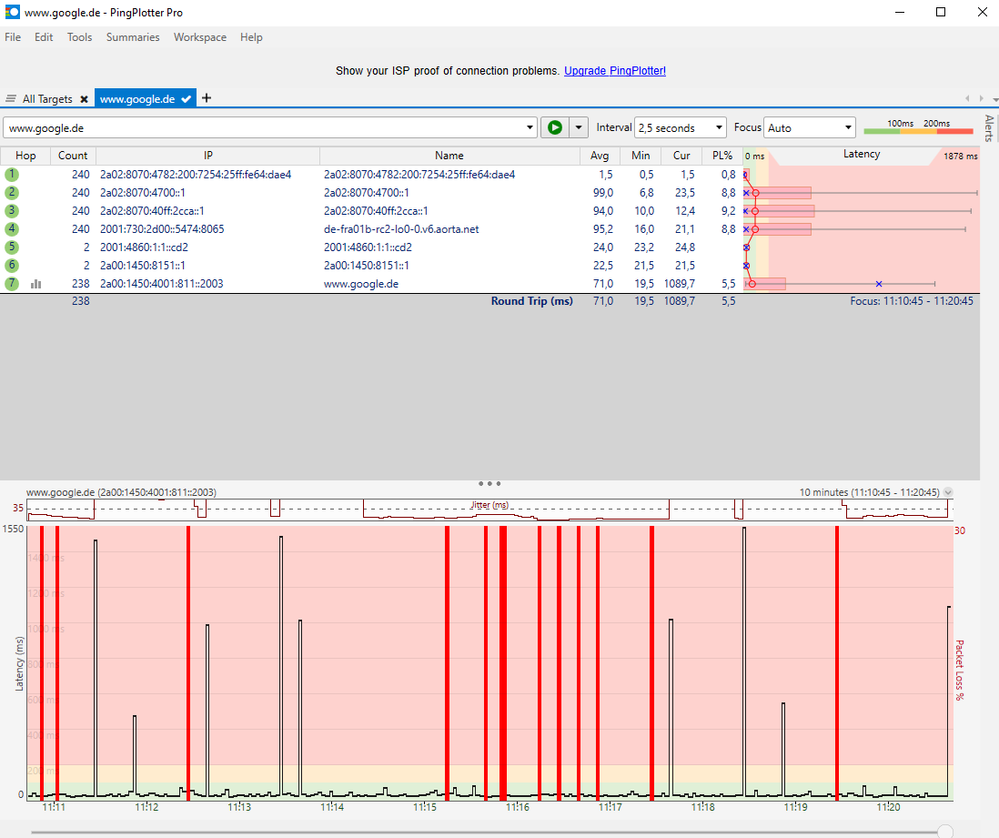The width and height of the screenshot is (999, 838).
Task: Click the Jitter (ms) graph strip
Action: pos(489,509)
